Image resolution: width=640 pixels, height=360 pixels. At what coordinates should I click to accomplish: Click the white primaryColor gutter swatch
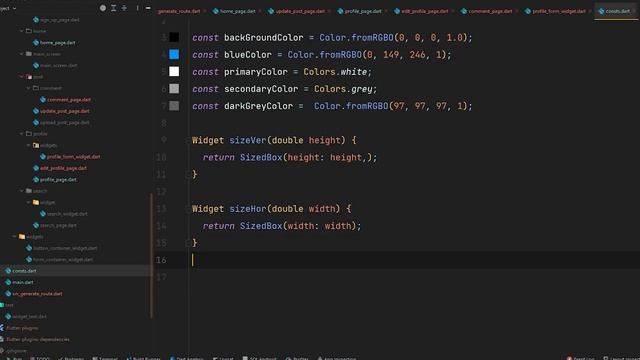tap(174, 71)
